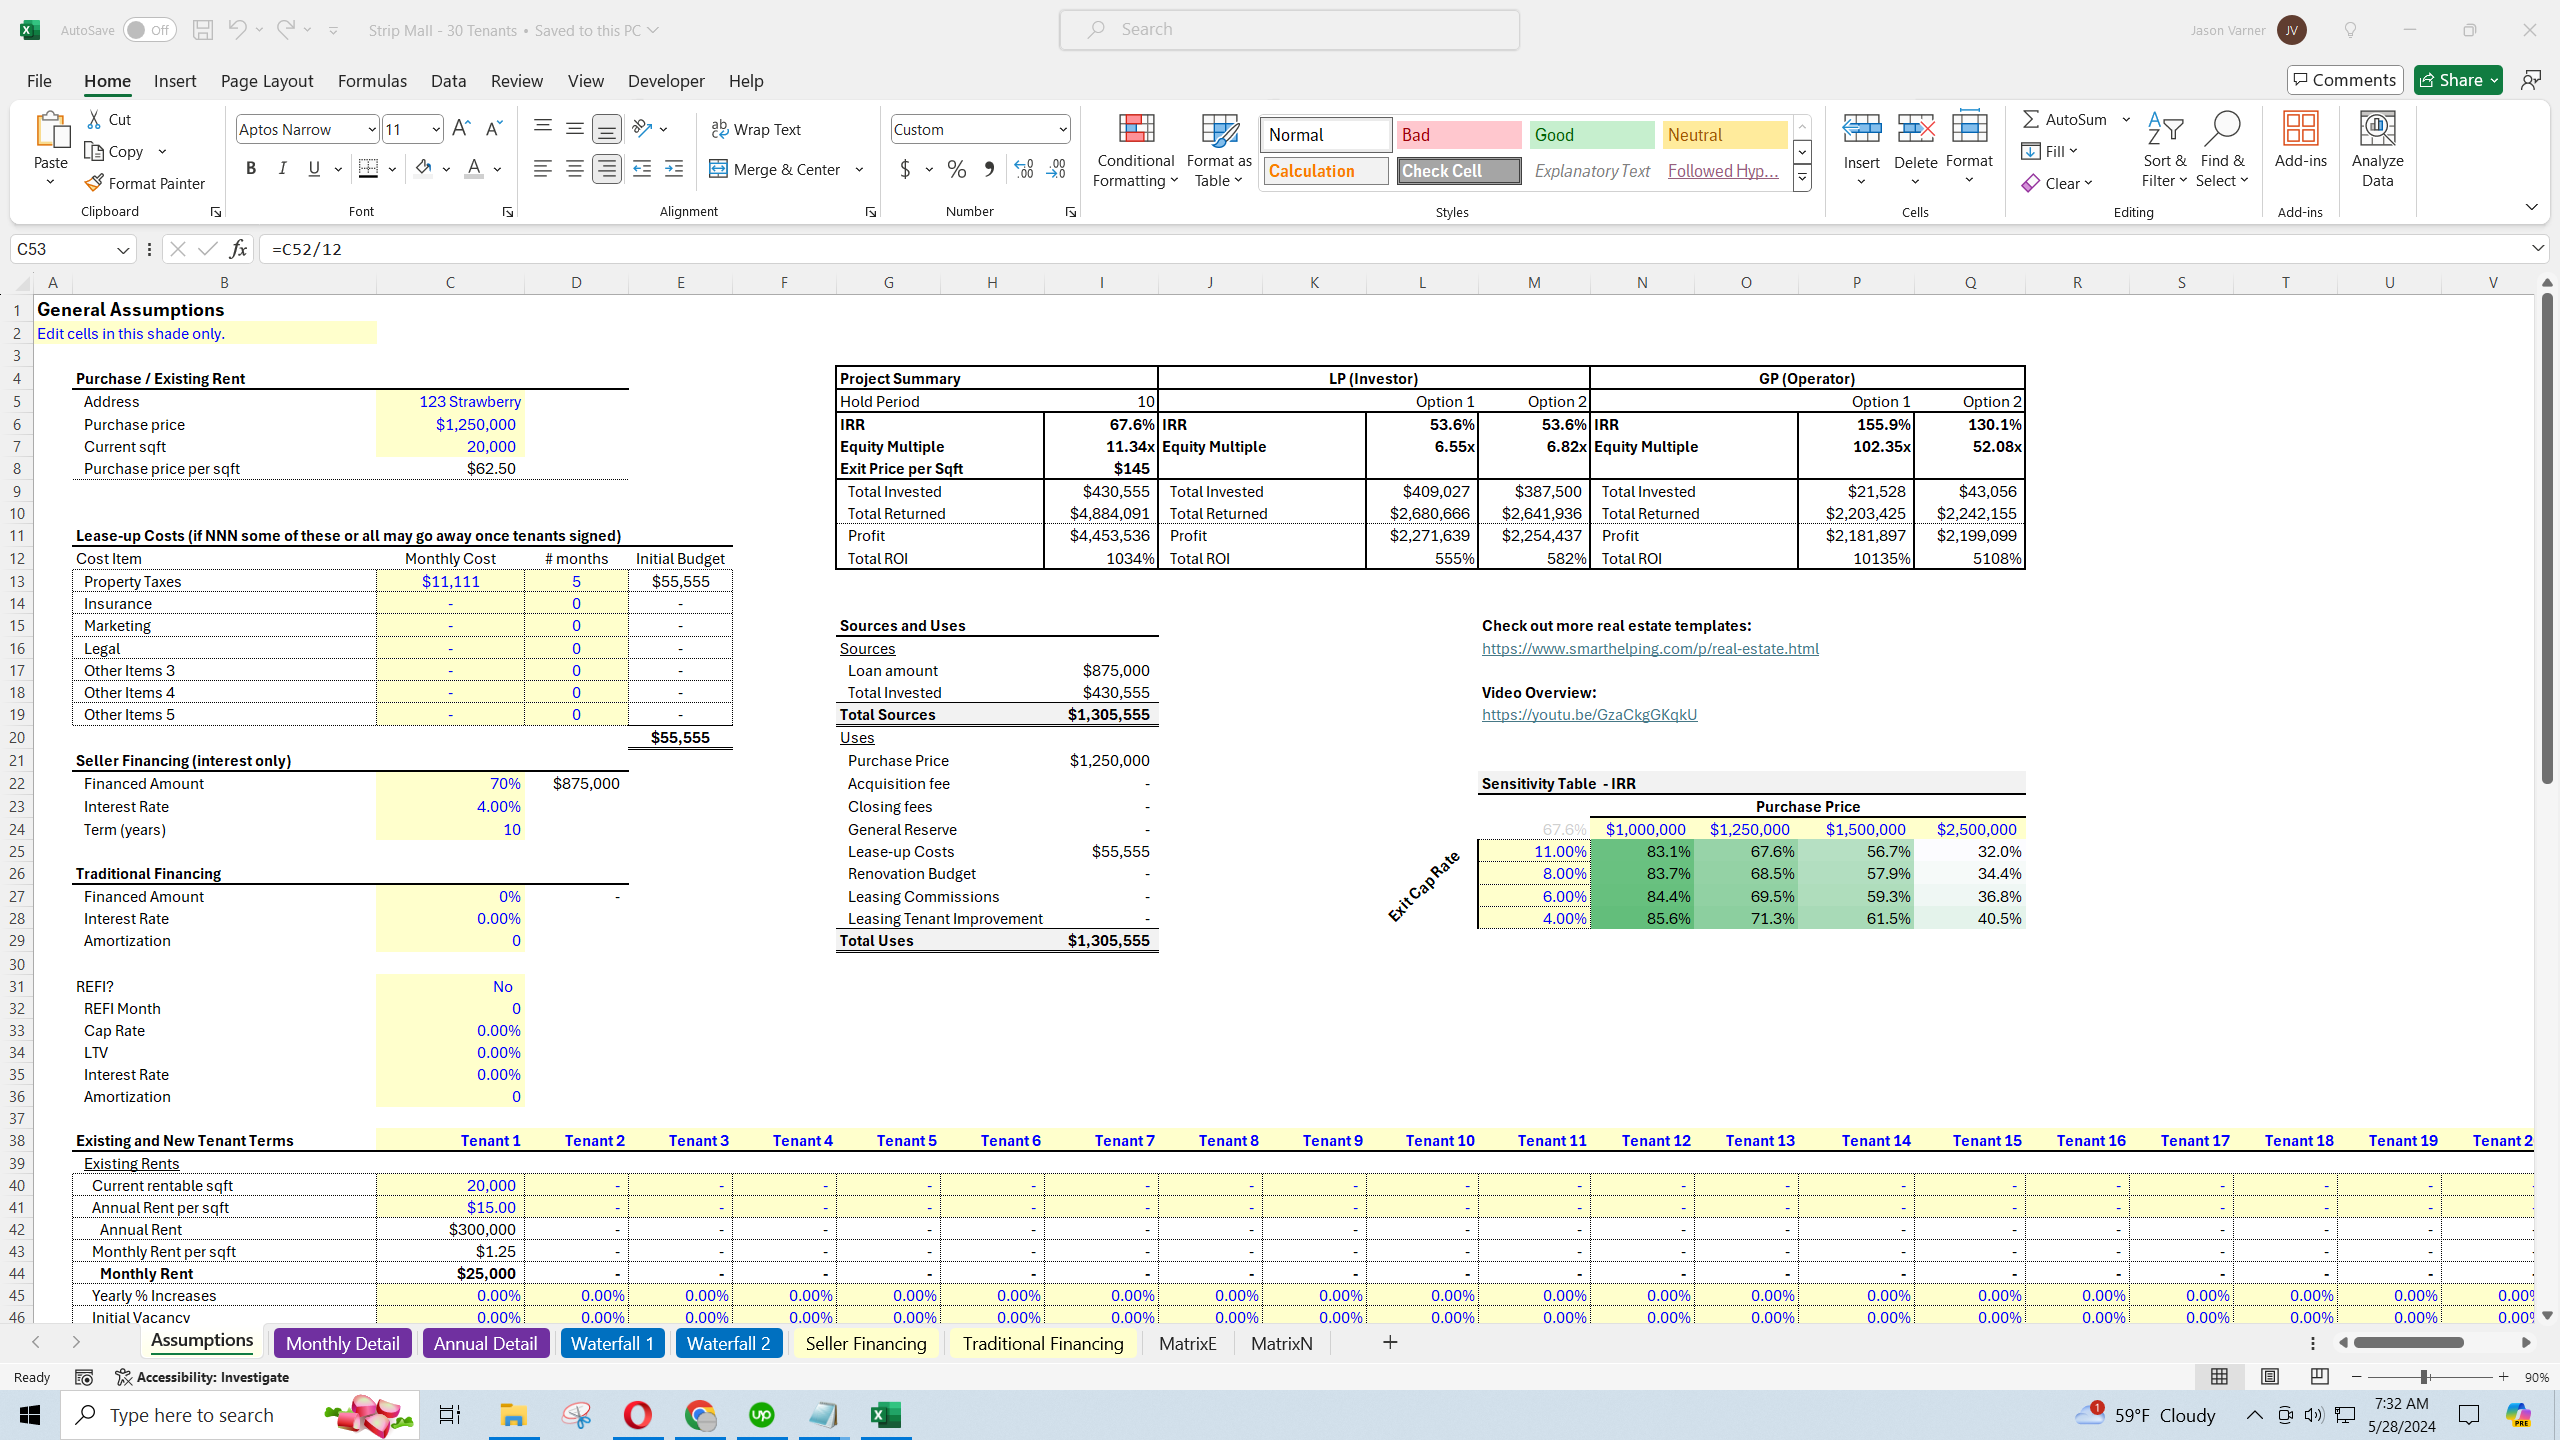Click Decrease Decimal icon
This screenshot has height=1440, width=2560.
(1056, 169)
